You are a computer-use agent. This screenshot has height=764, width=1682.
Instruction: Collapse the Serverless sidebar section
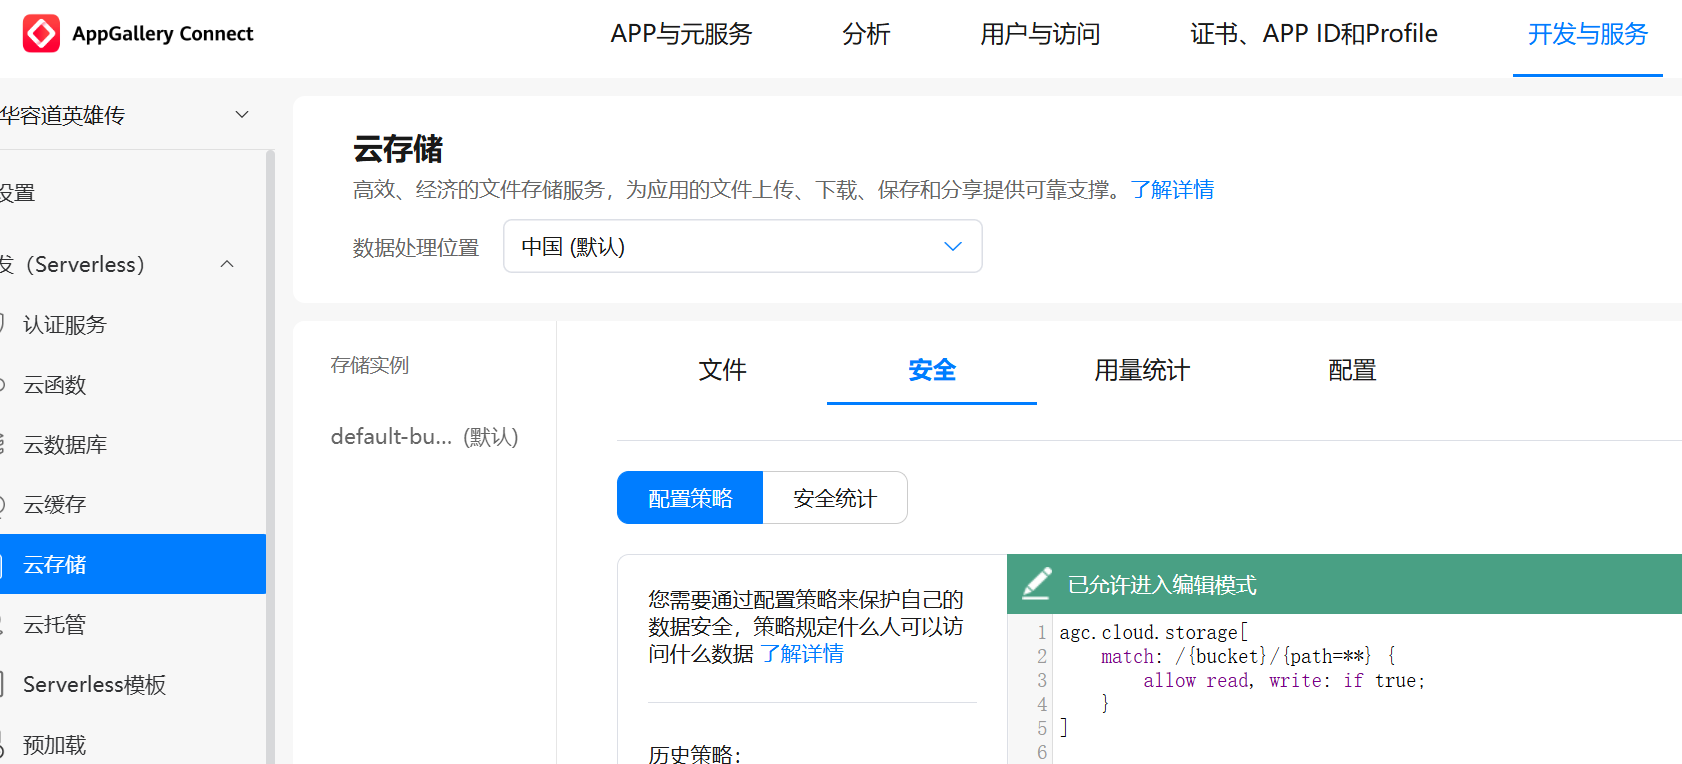pos(227,264)
